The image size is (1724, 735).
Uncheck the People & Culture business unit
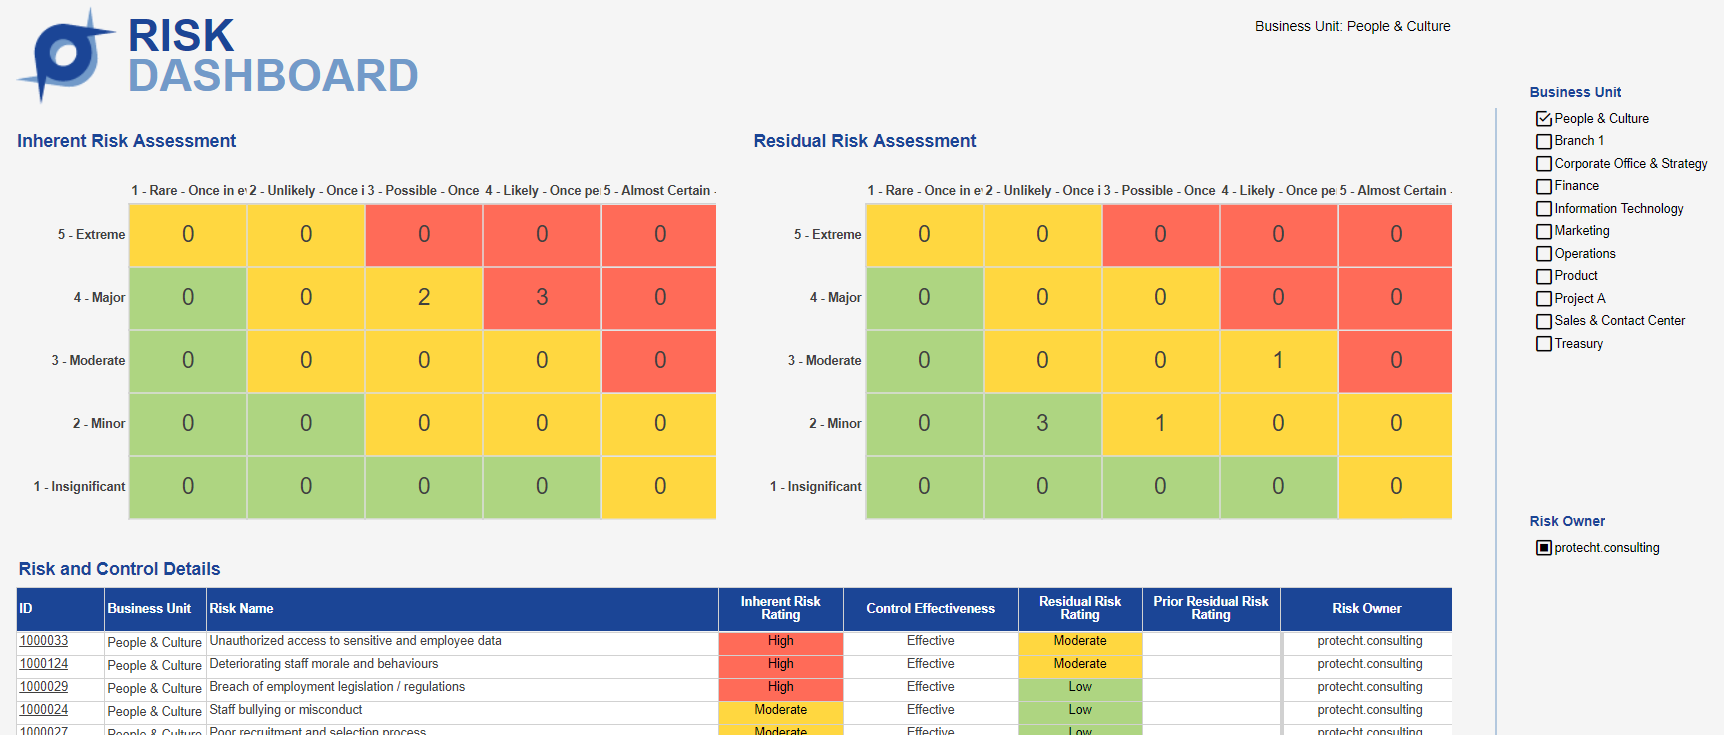click(1543, 119)
